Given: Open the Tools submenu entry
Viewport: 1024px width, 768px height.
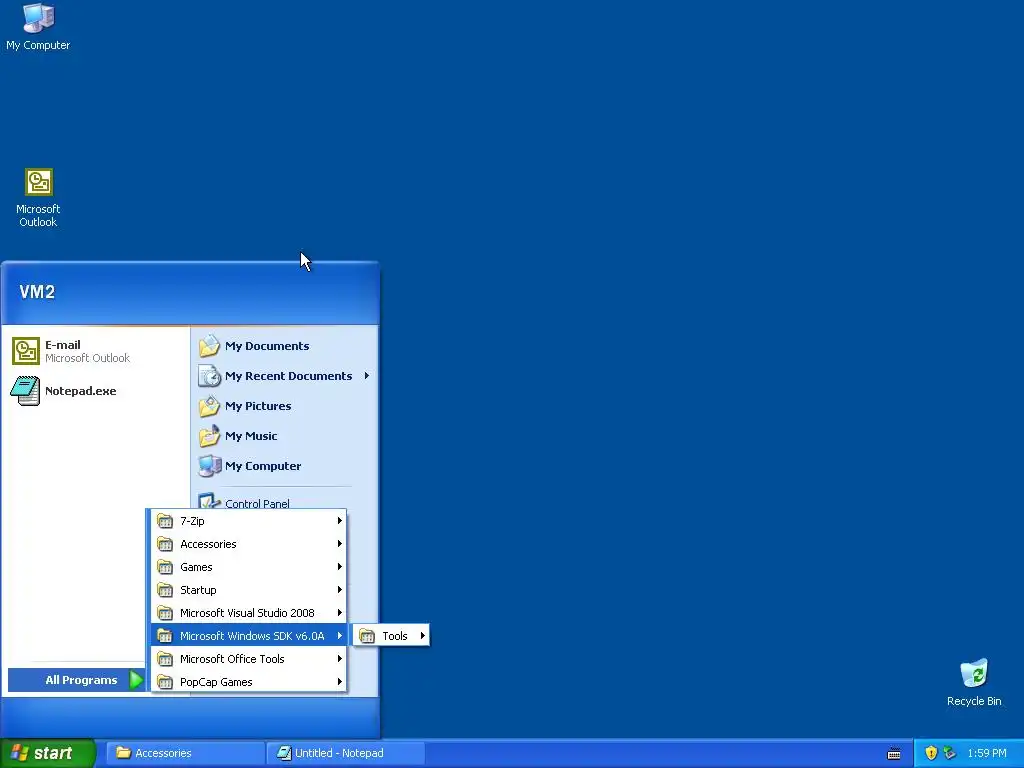Looking at the screenshot, I should tap(391, 635).
